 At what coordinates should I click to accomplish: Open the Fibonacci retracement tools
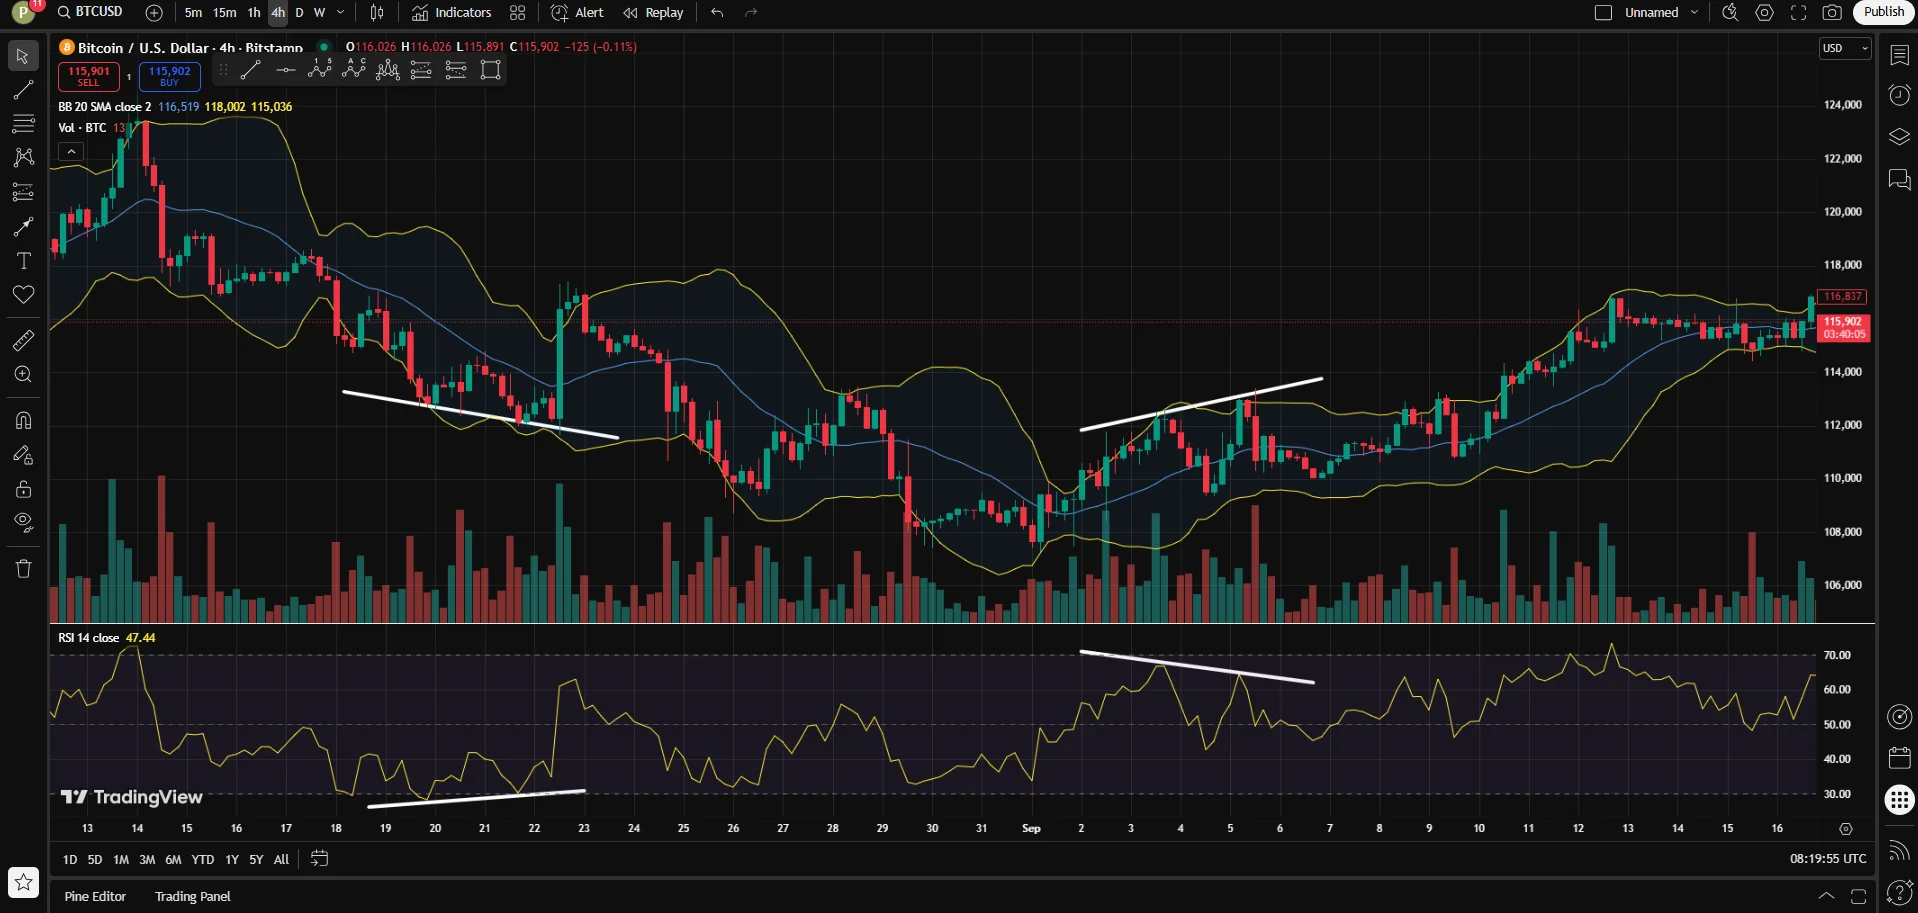(23, 124)
